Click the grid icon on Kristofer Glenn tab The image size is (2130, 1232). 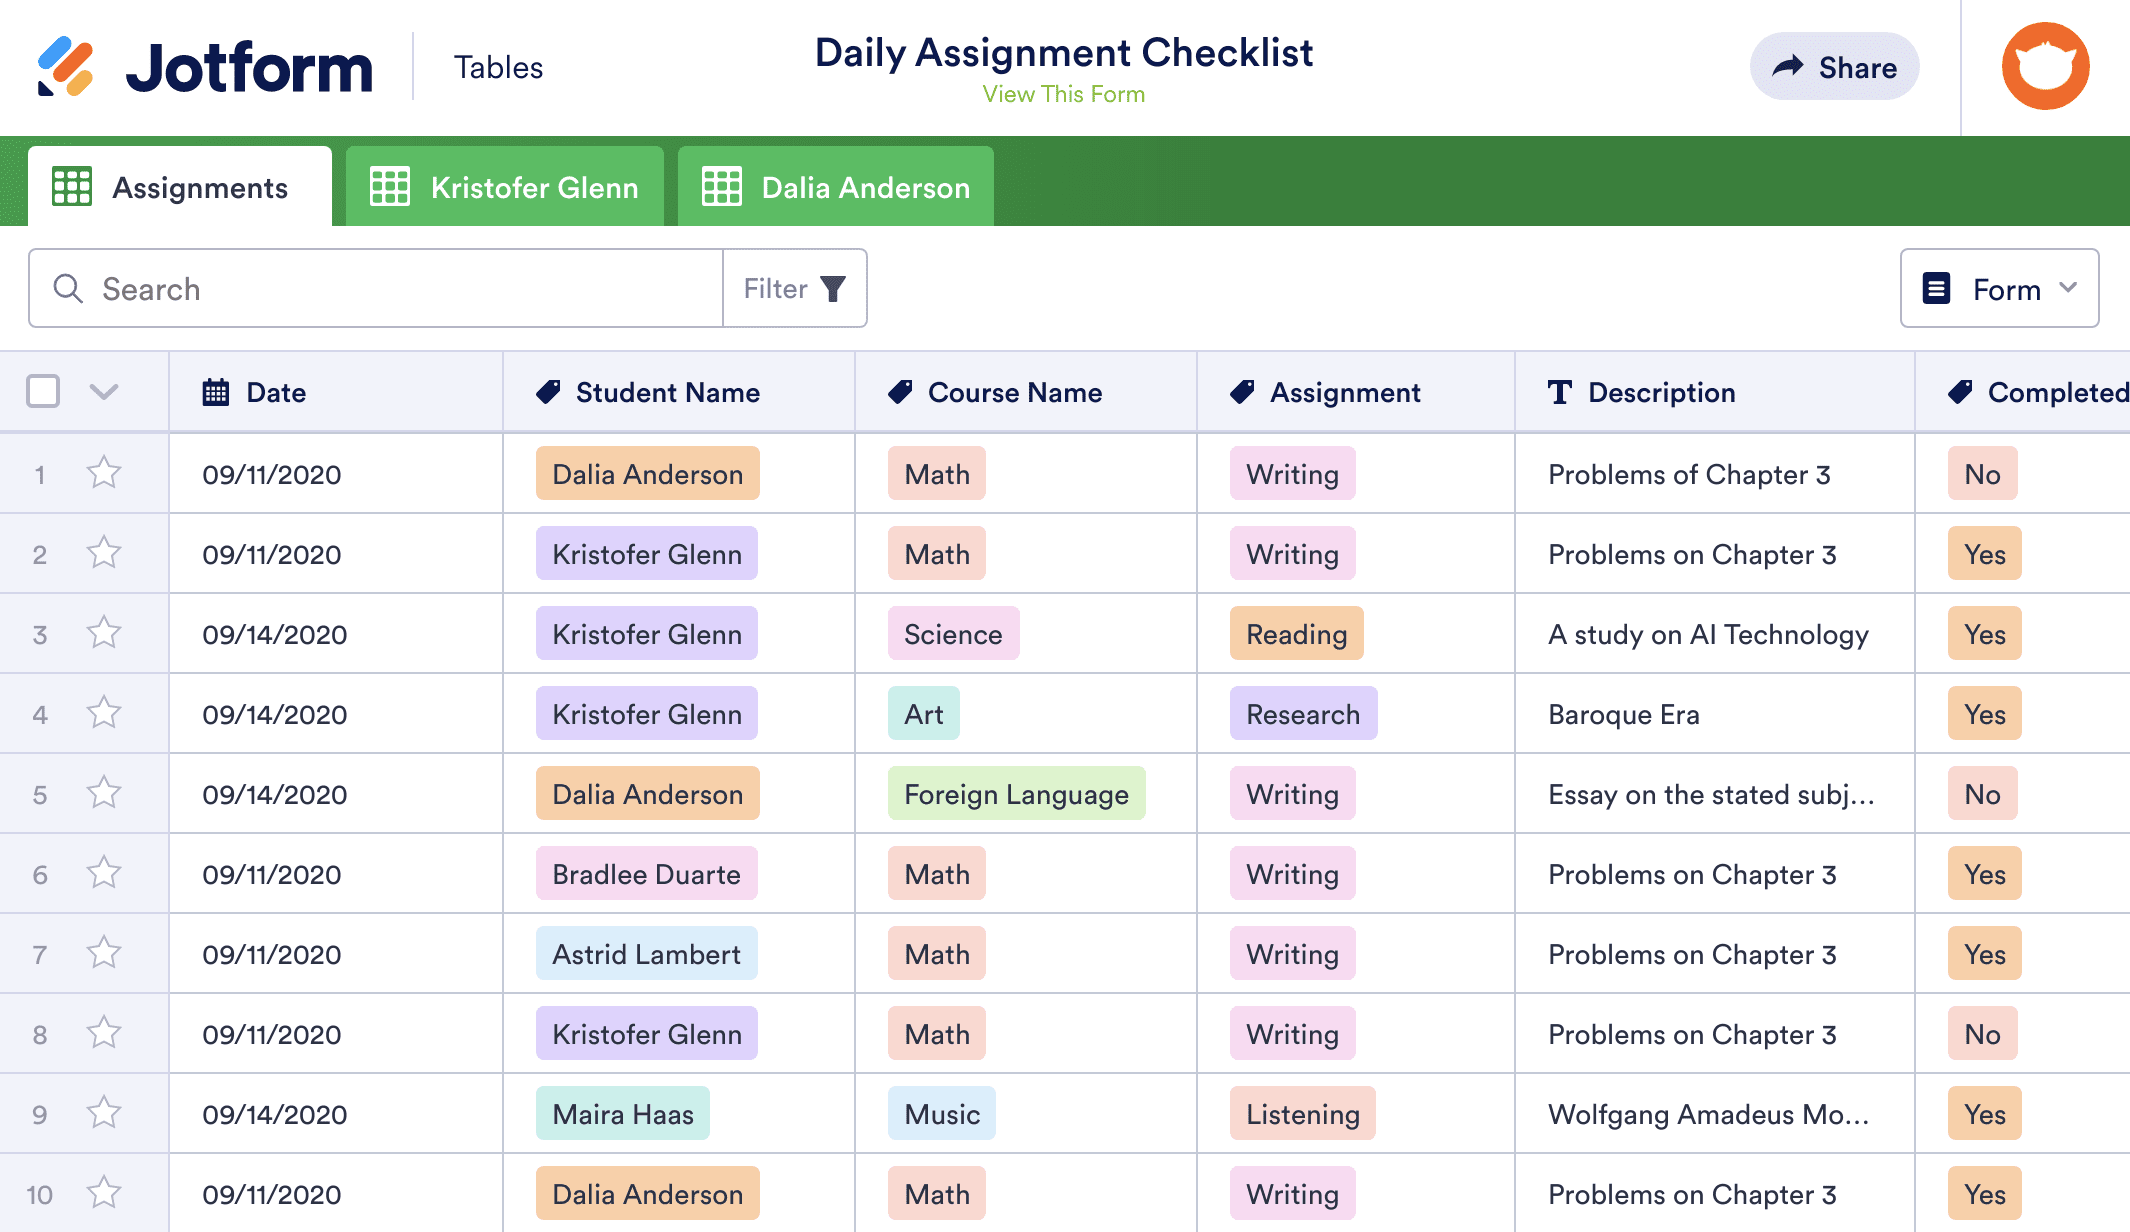coord(390,187)
